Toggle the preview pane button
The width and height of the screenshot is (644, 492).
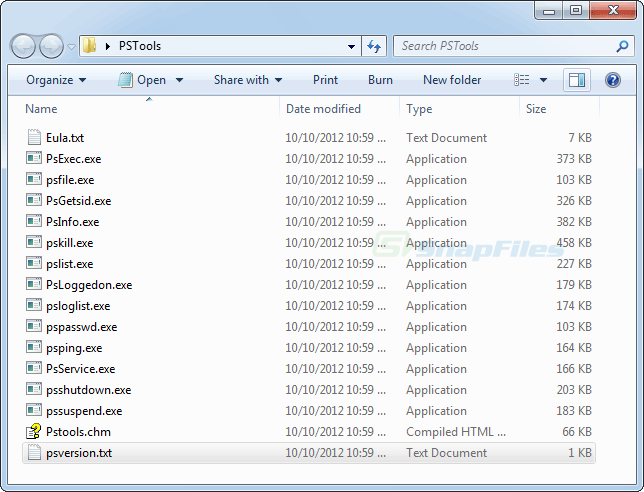pos(577,80)
